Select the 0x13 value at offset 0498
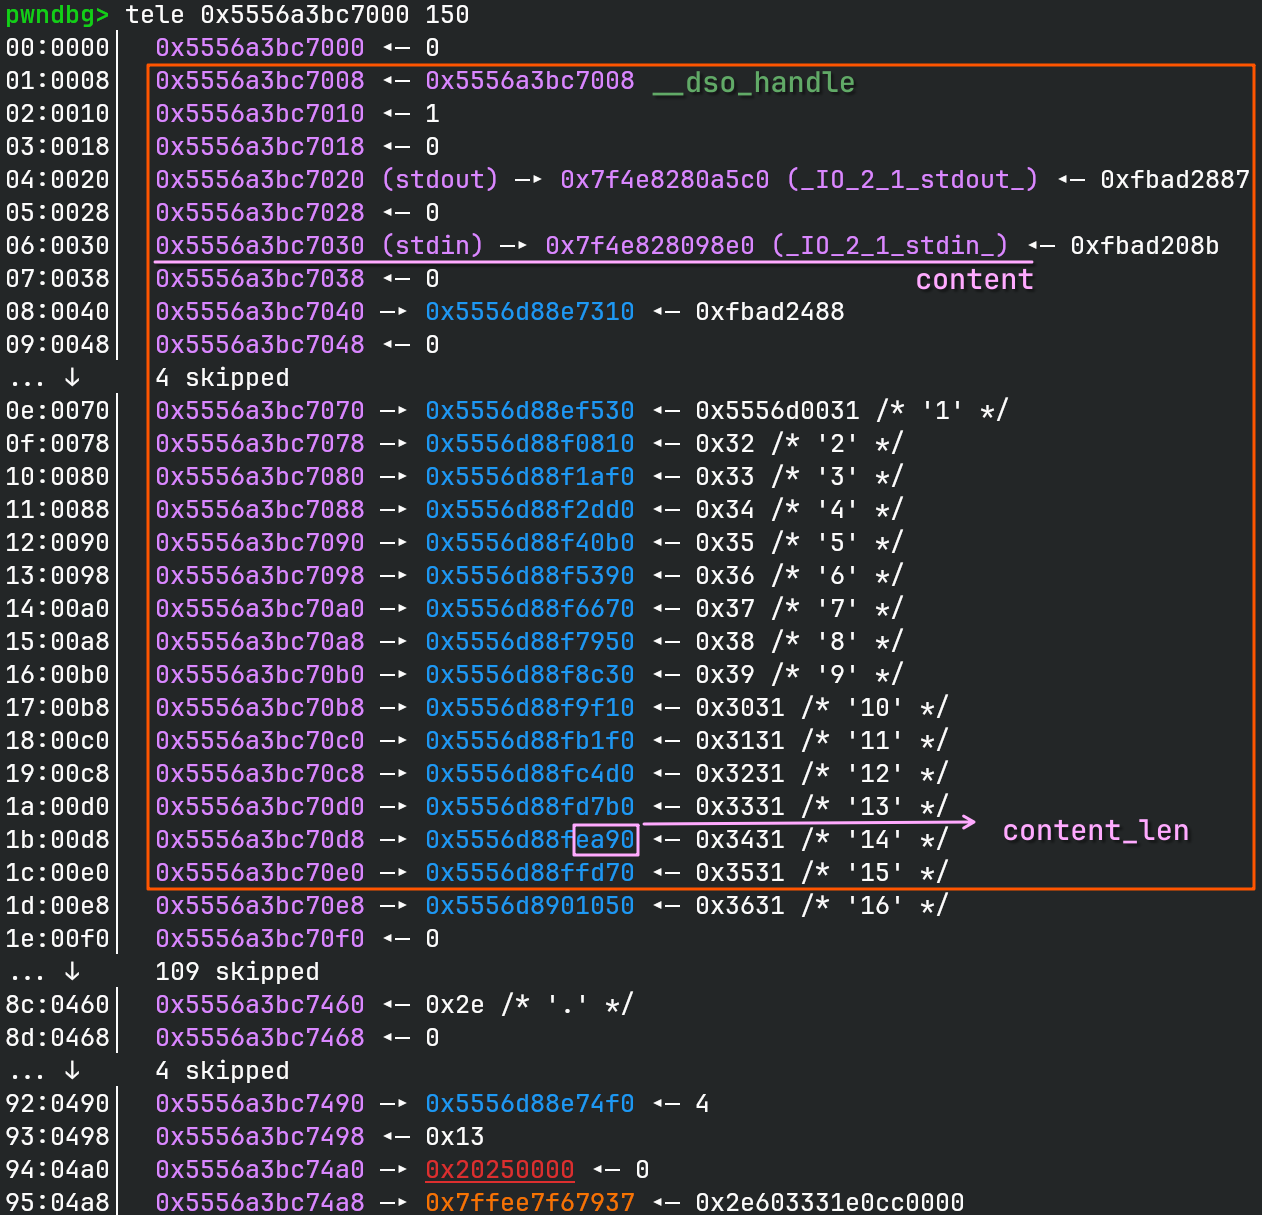Image resolution: width=1262 pixels, height=1215 pixels. [x=454, y=1137]
